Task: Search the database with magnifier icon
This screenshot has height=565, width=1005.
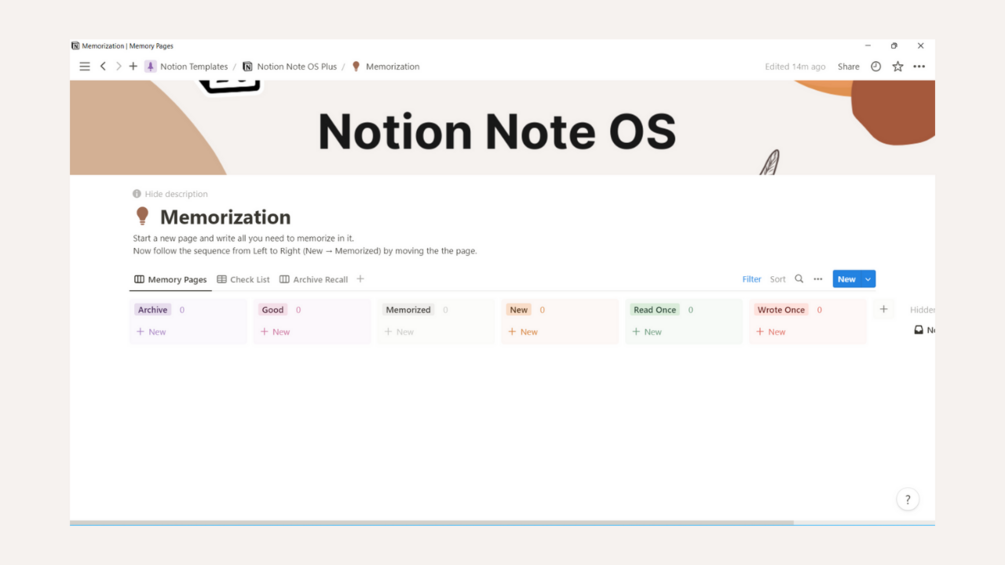Action: (799, 279)
